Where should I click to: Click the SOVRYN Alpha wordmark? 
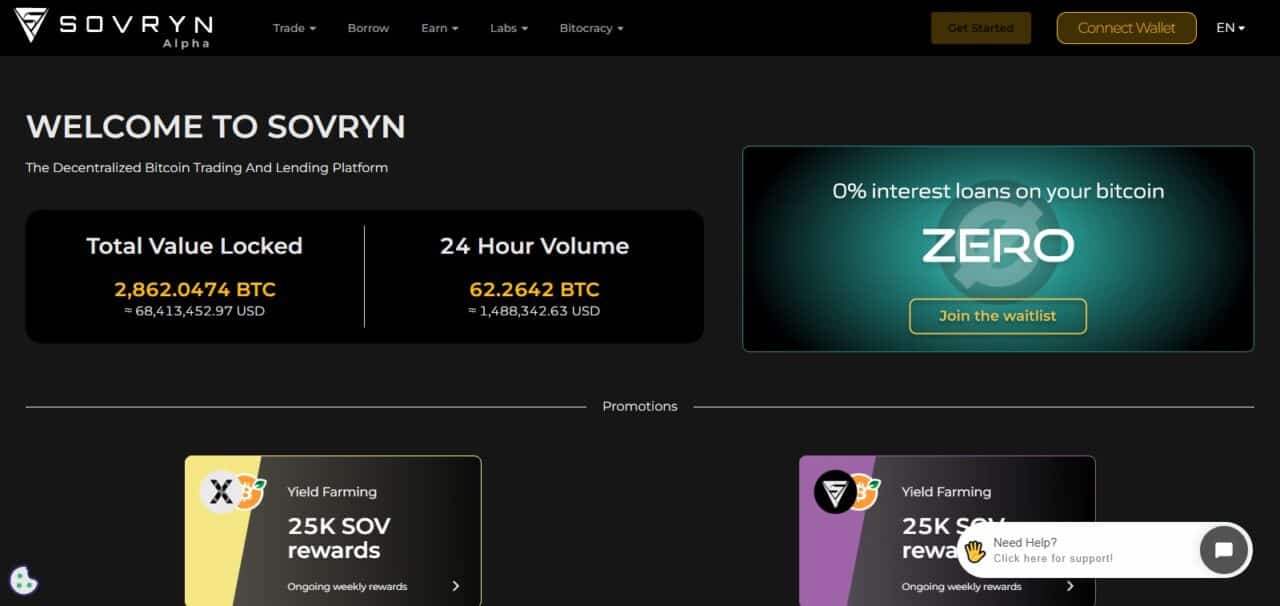click(x=135, y=30)
